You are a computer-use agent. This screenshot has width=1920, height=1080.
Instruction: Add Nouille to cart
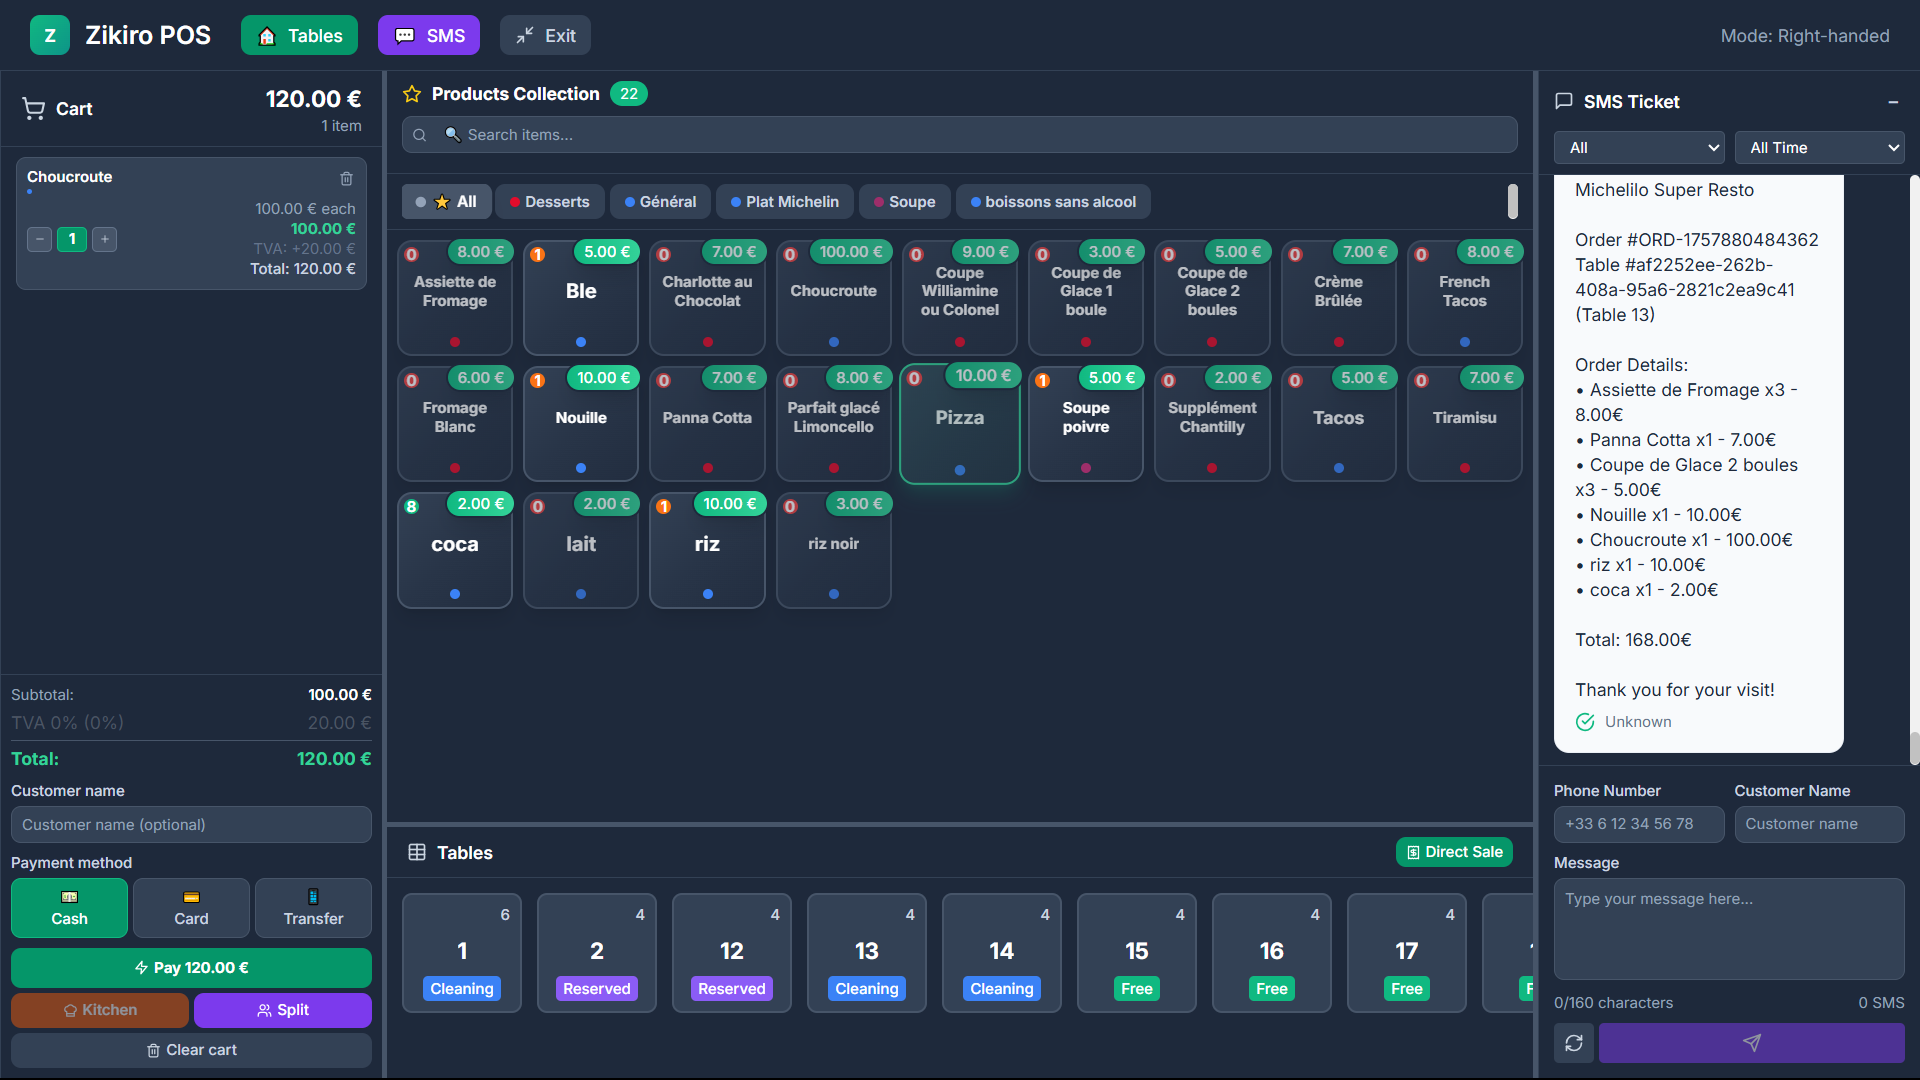(581, 424)
